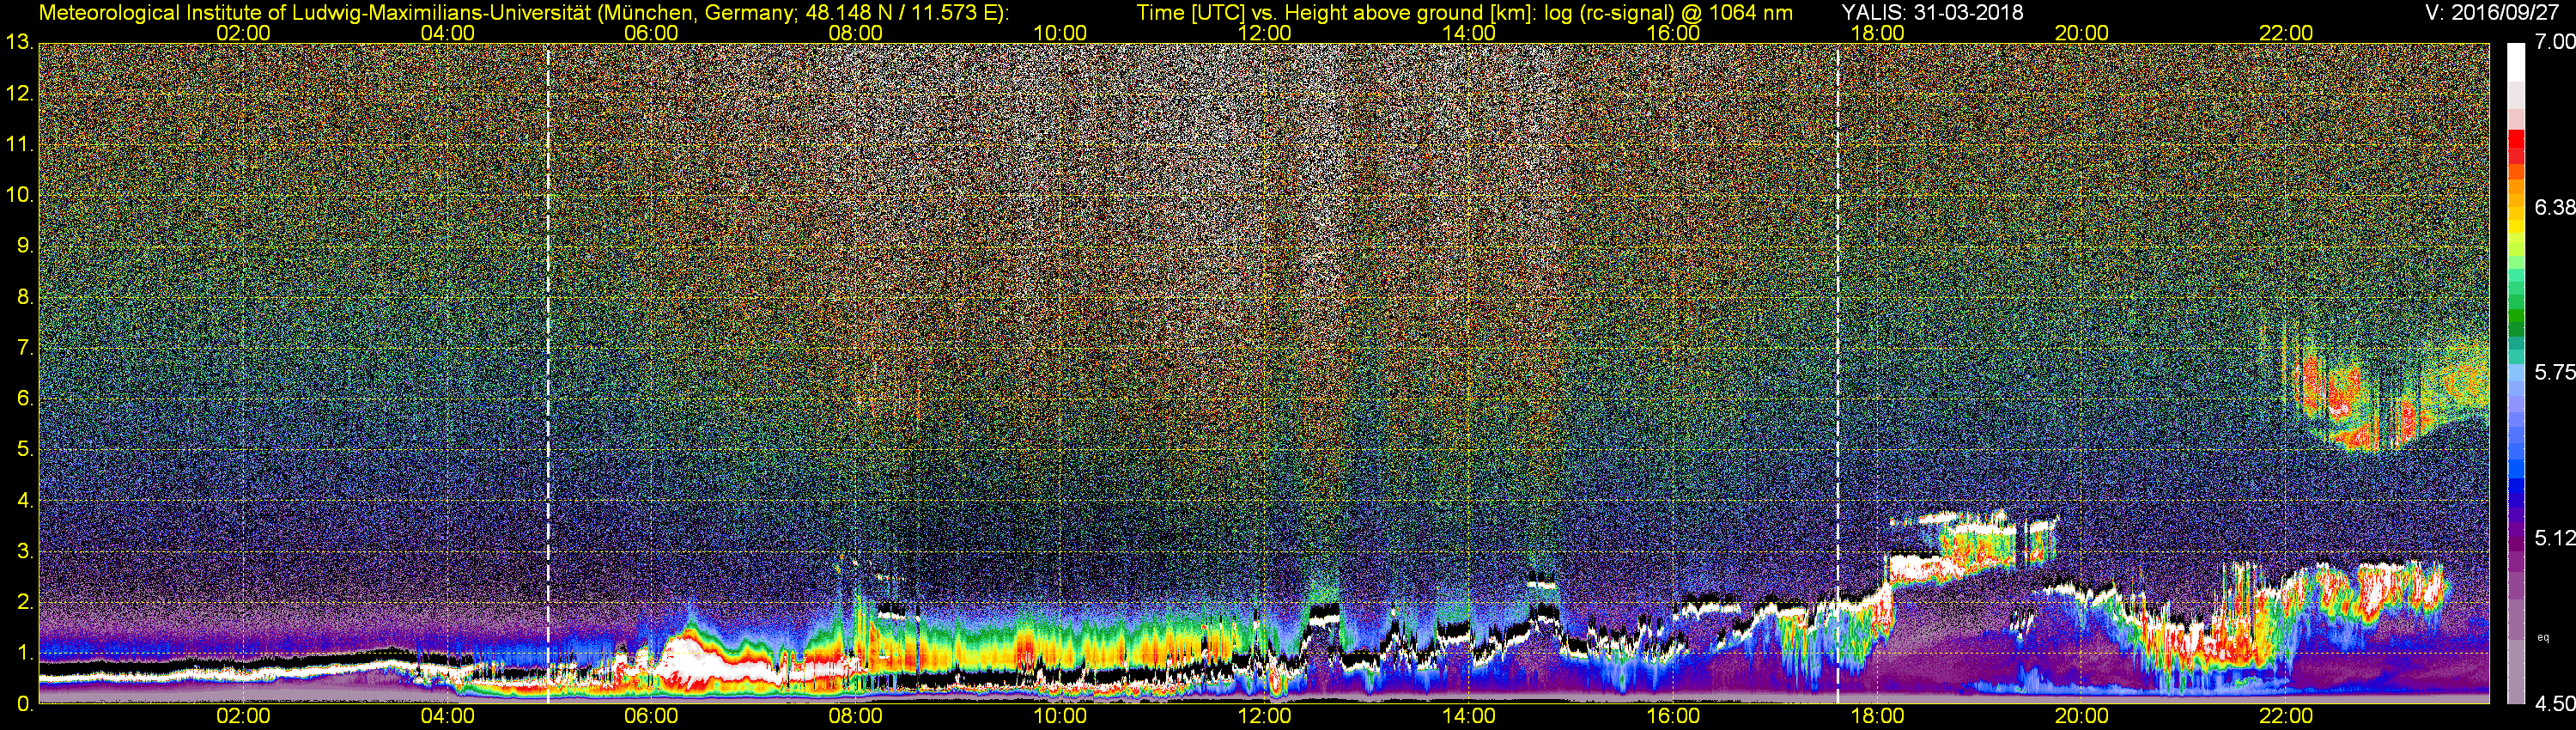Click the white dashed vertical line near 05:00
Image resolution: width=2576 pixels, height=730 pixels.
[x=548, y=372]
